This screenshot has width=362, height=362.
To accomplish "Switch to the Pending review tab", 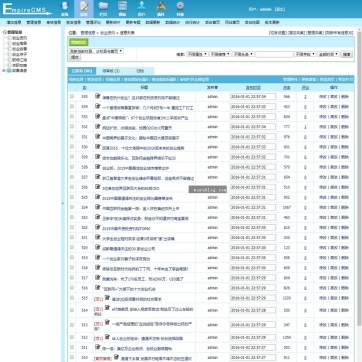I will (111, 71).
